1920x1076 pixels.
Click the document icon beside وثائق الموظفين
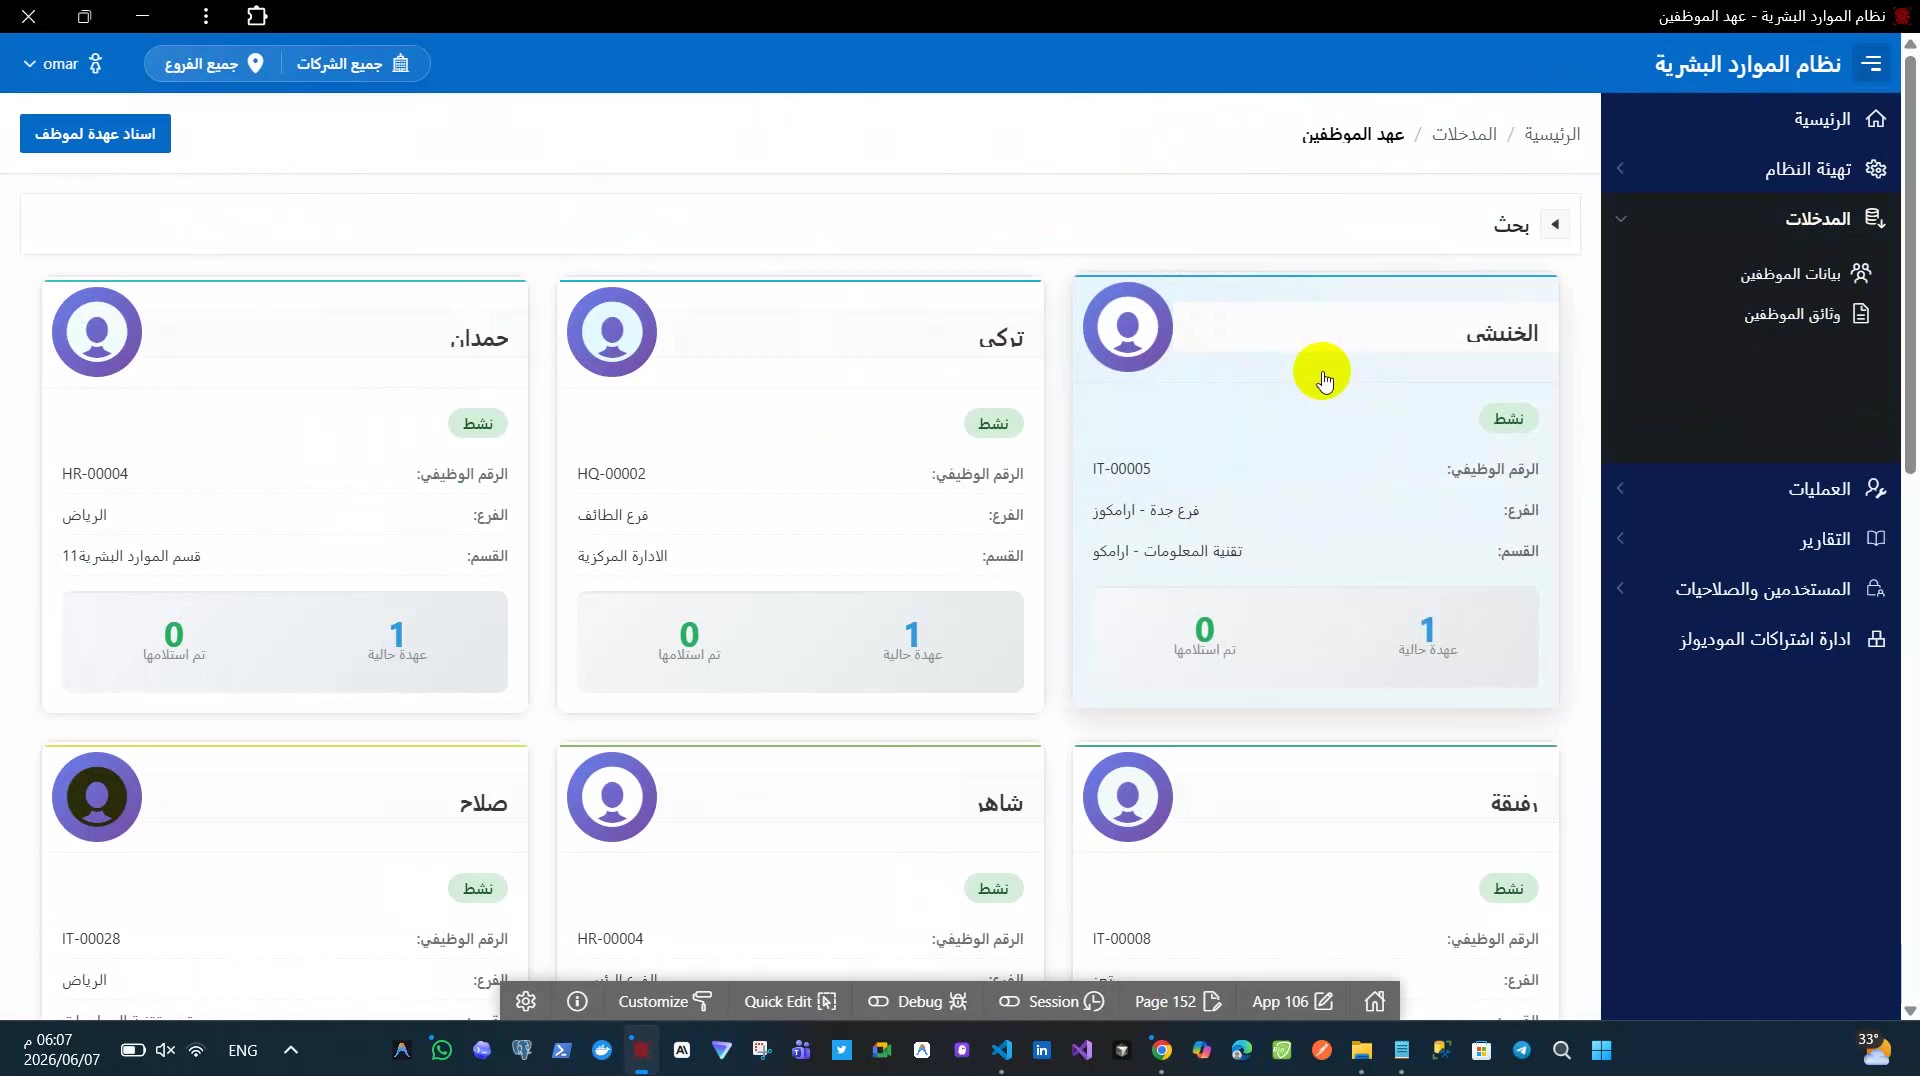pos(1861,314)
